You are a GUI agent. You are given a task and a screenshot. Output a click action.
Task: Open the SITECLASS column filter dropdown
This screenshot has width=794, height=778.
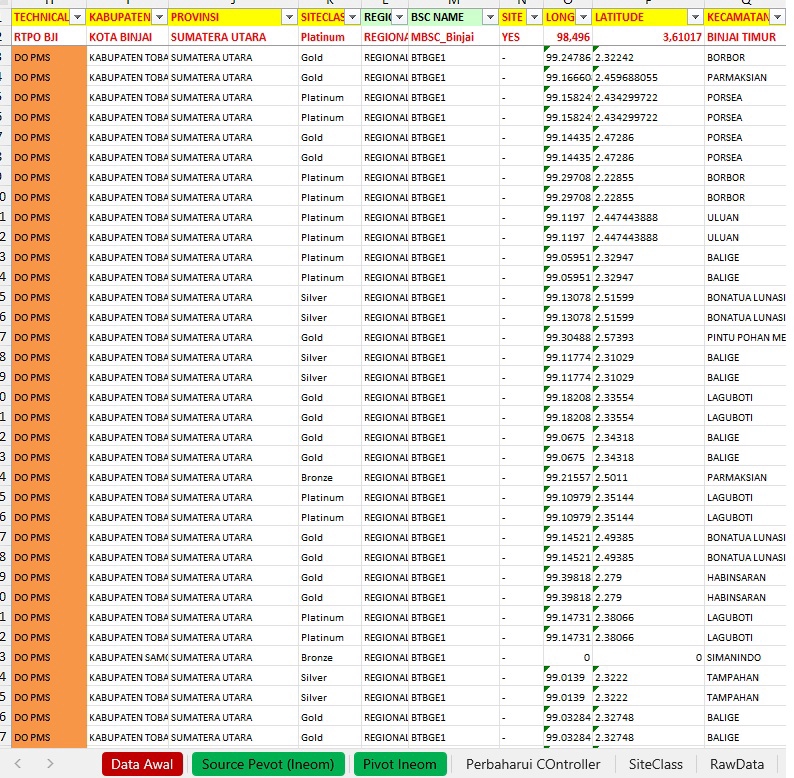click(353, 17)
